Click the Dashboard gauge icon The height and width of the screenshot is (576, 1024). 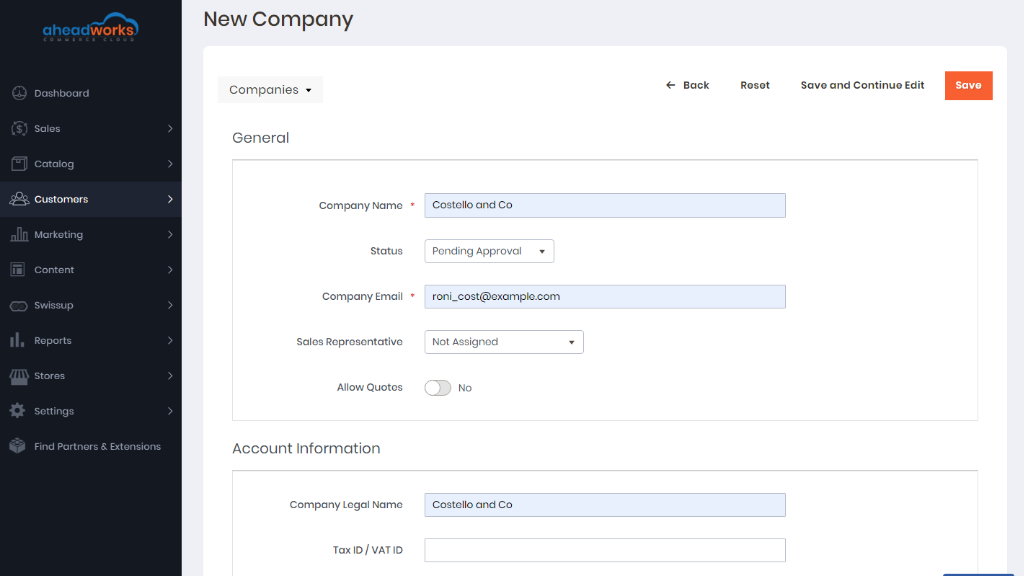click(x=19, y=93)
